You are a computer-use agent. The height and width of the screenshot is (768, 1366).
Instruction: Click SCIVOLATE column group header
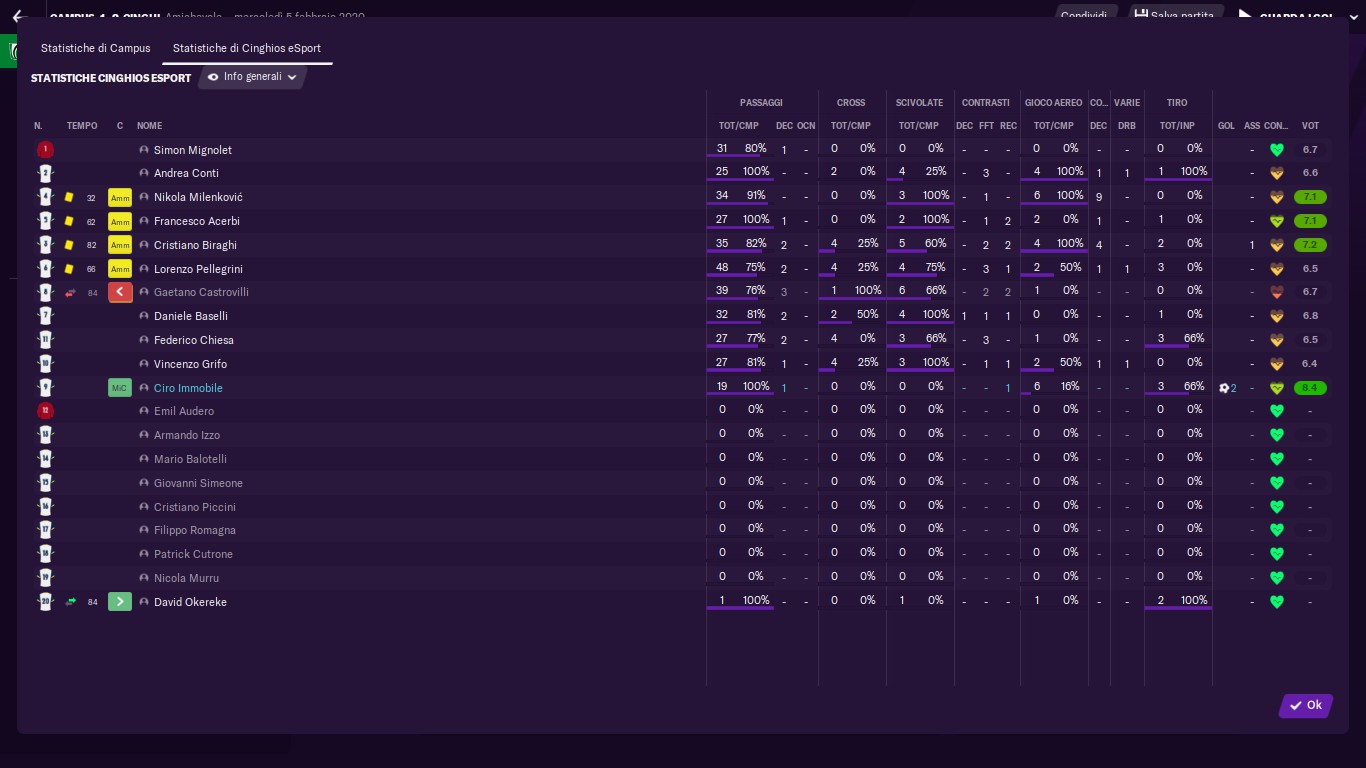coord(919,103)
